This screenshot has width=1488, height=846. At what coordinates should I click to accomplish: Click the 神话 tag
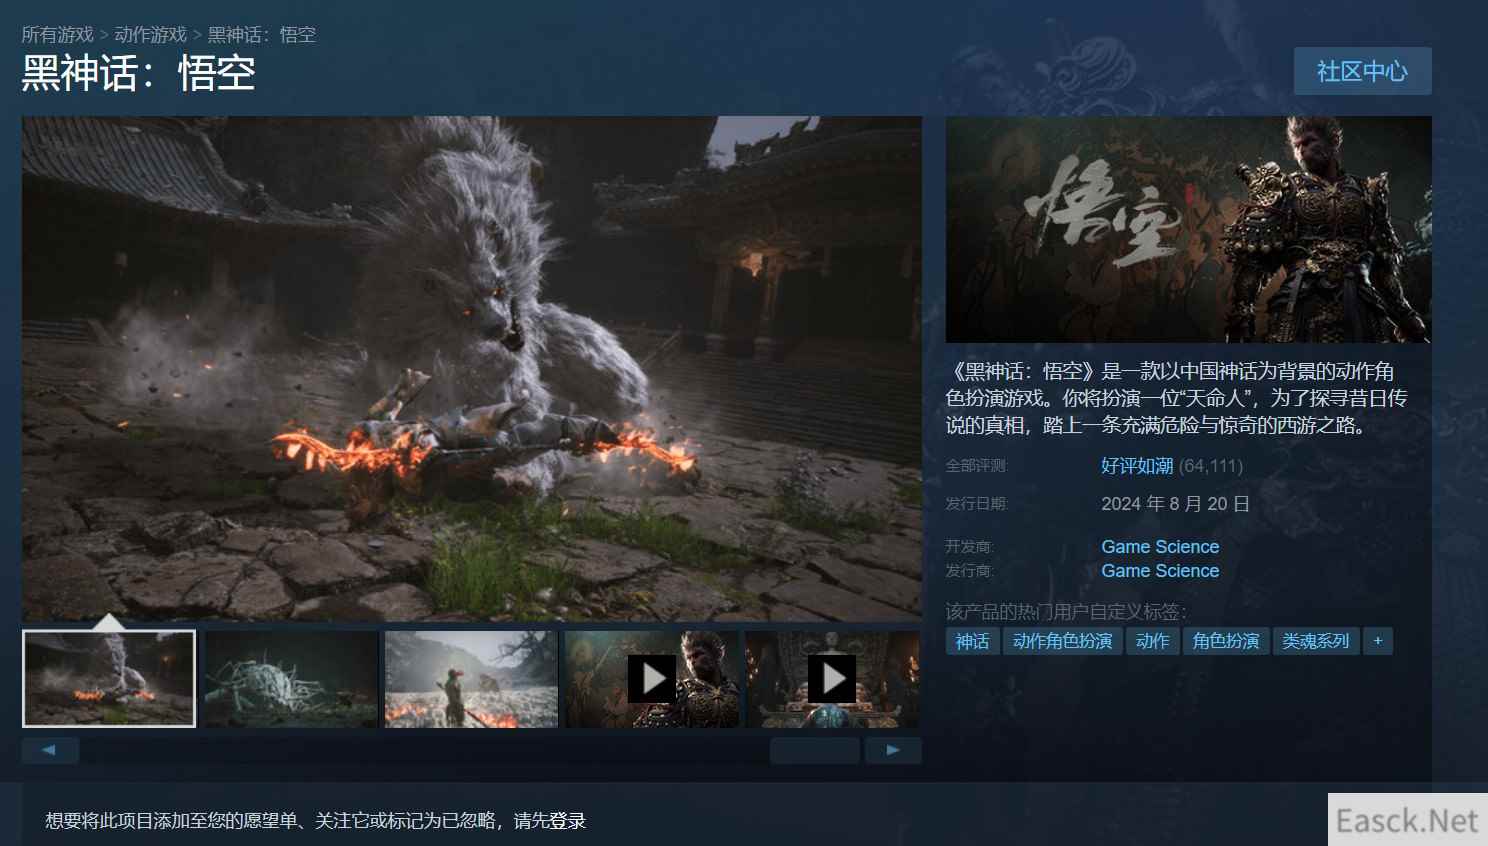pos(971,641)
